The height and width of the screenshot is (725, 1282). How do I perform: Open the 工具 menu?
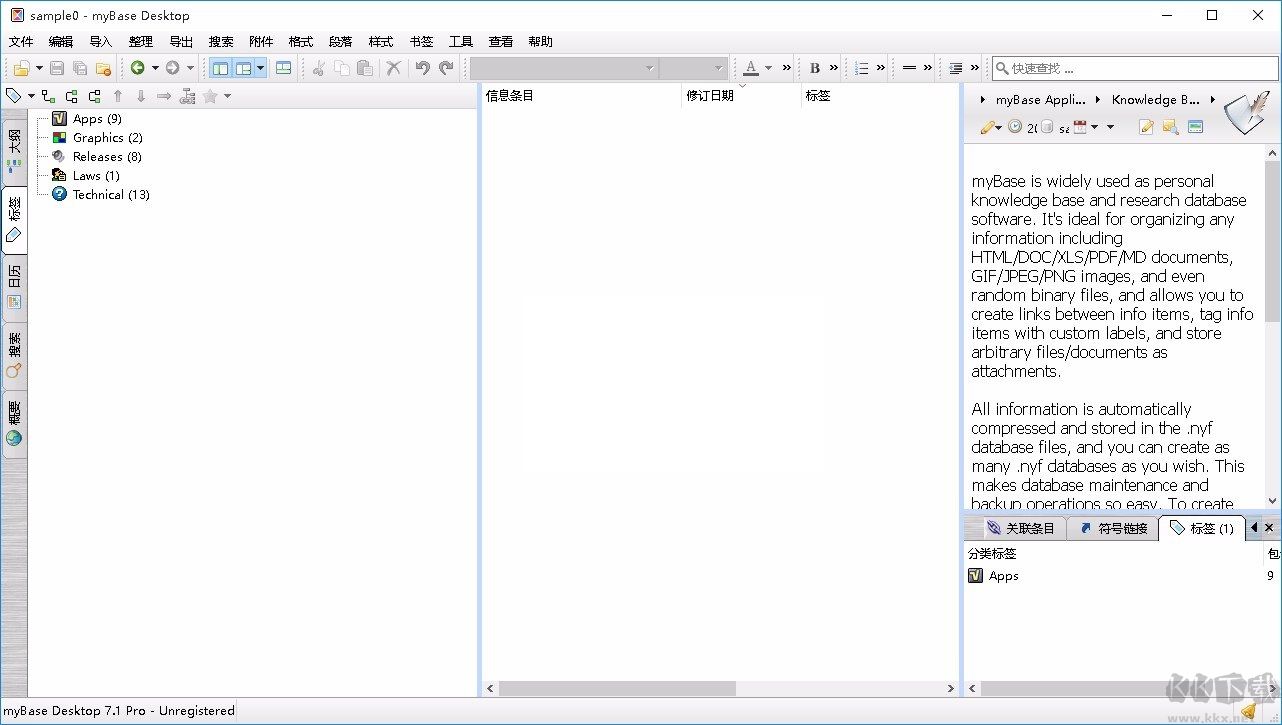pos(460,41)
